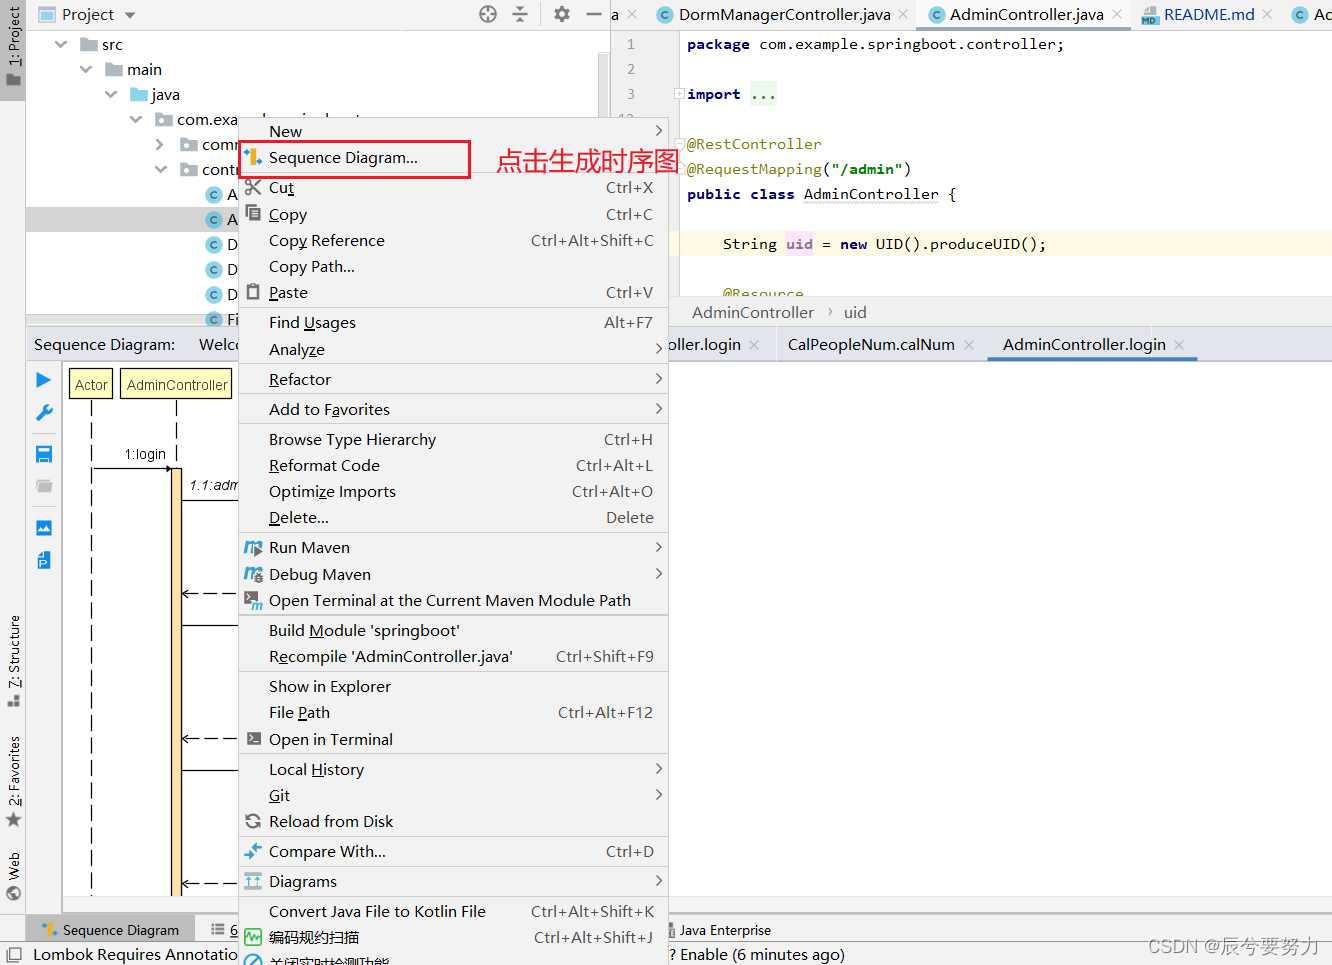The image size is (1332, 965).
Task: Select Build Module 'springboot'
Action: pyautogui.click(x=454, y=630)
